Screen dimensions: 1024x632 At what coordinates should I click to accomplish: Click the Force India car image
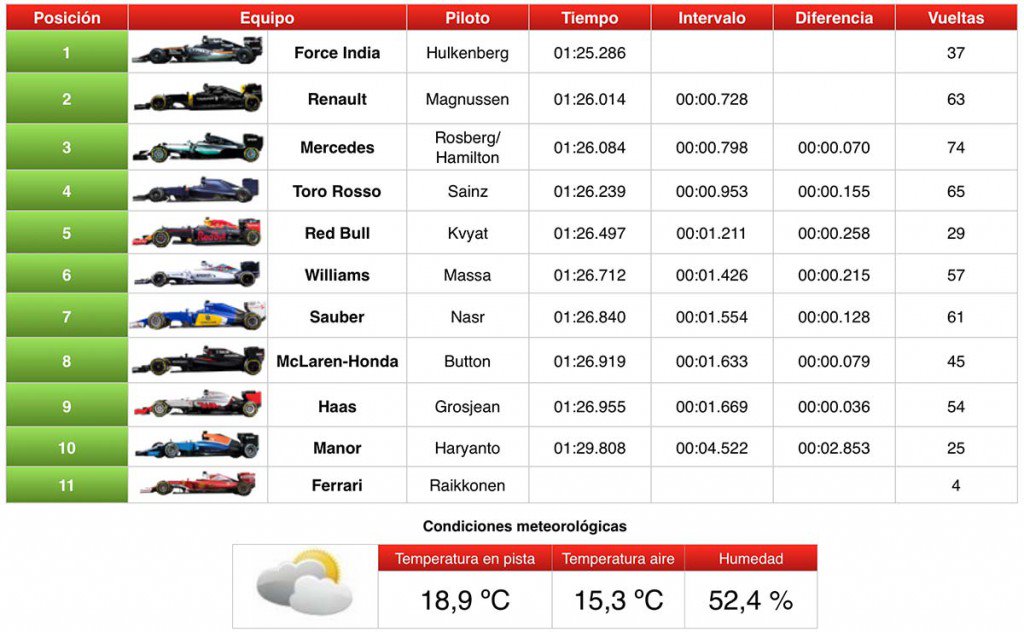click(197, 50)
